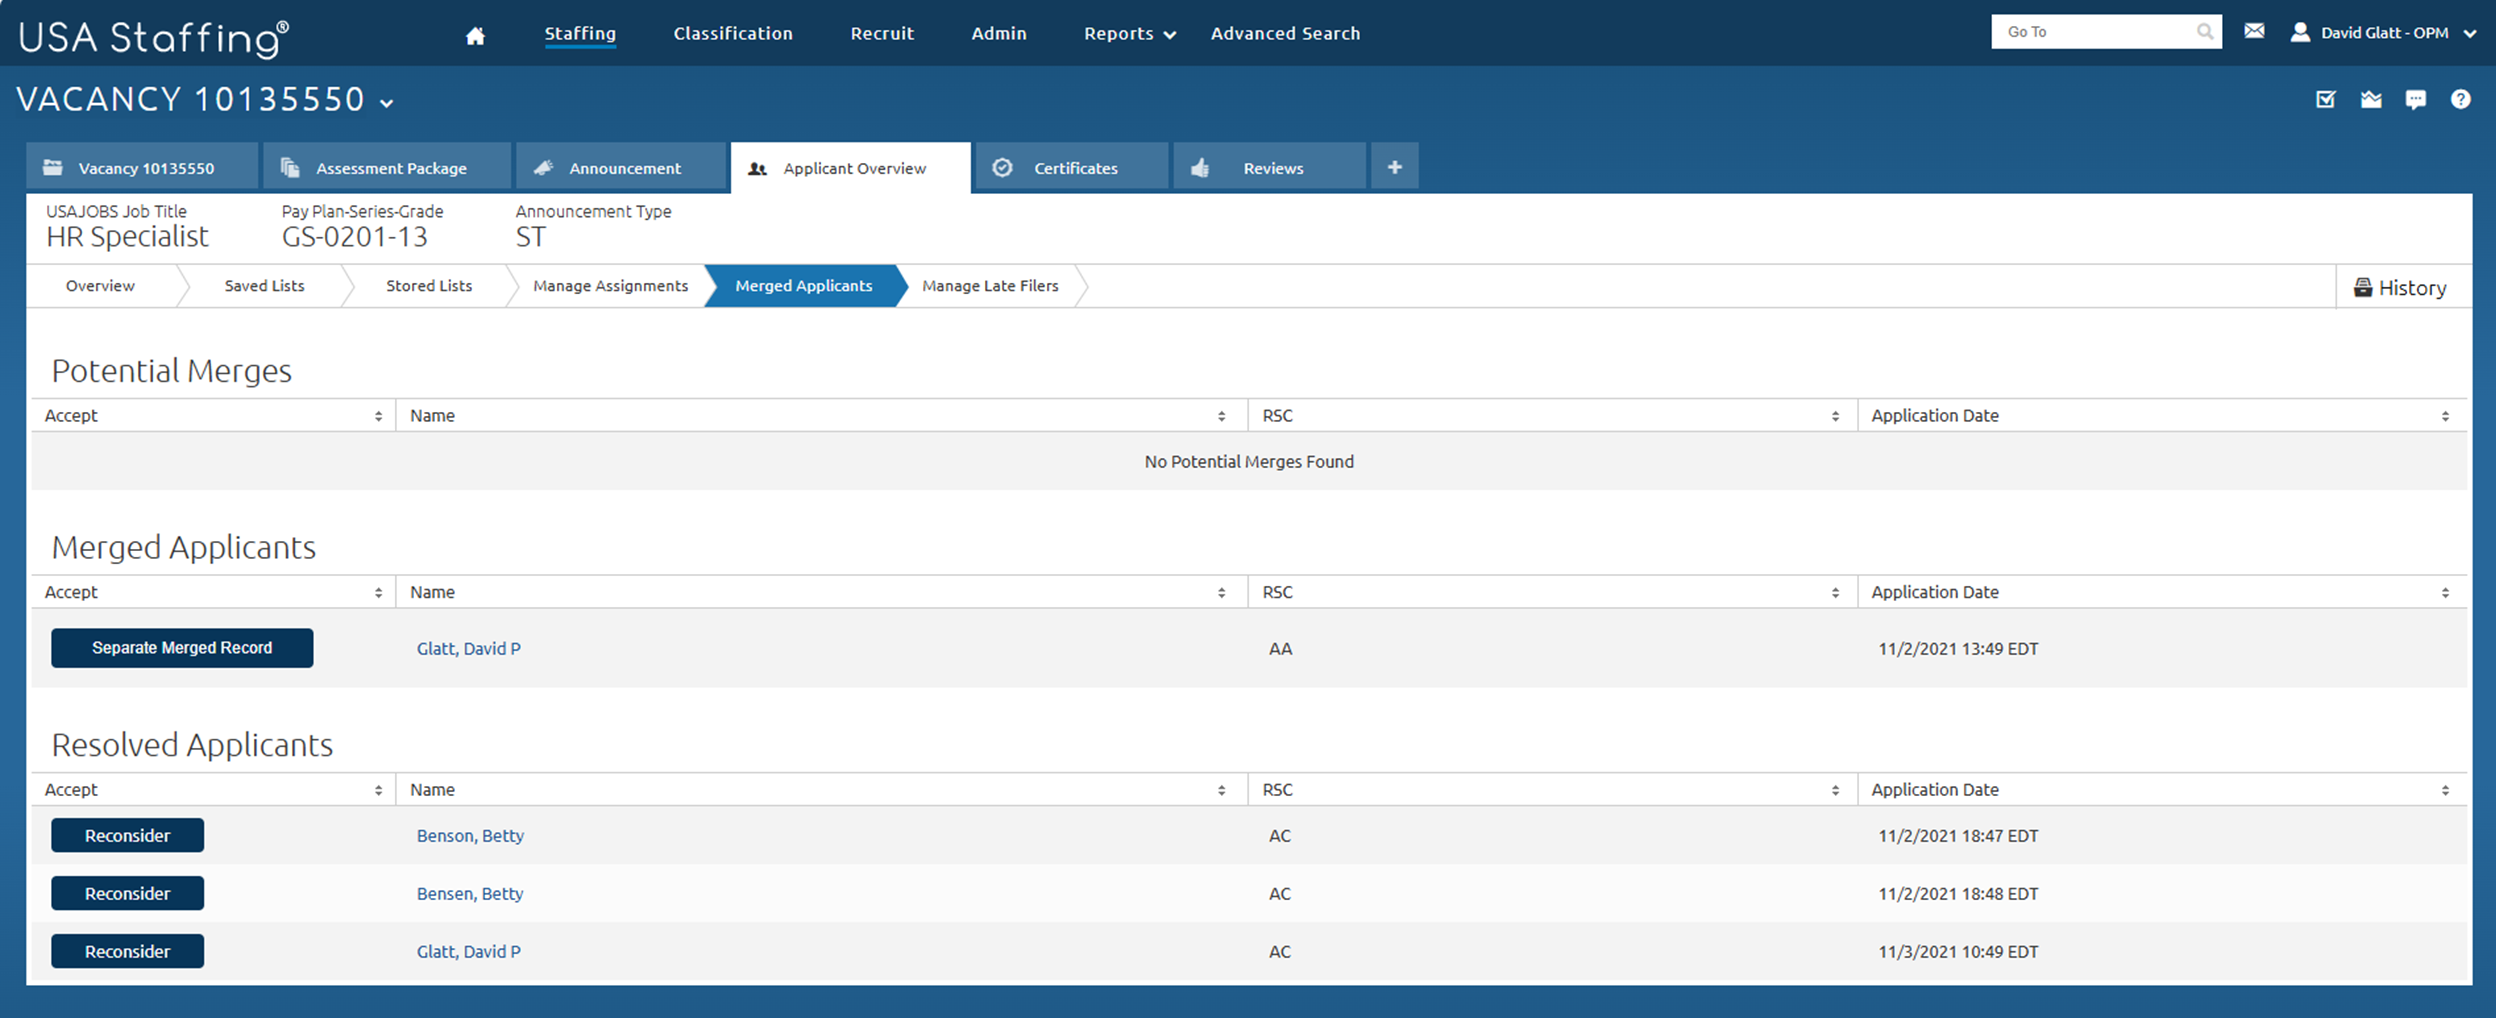Viewport: 2496px width, 1018px height.
Task: Sort Potential Merges by Accept column
Action: [378, 416]
